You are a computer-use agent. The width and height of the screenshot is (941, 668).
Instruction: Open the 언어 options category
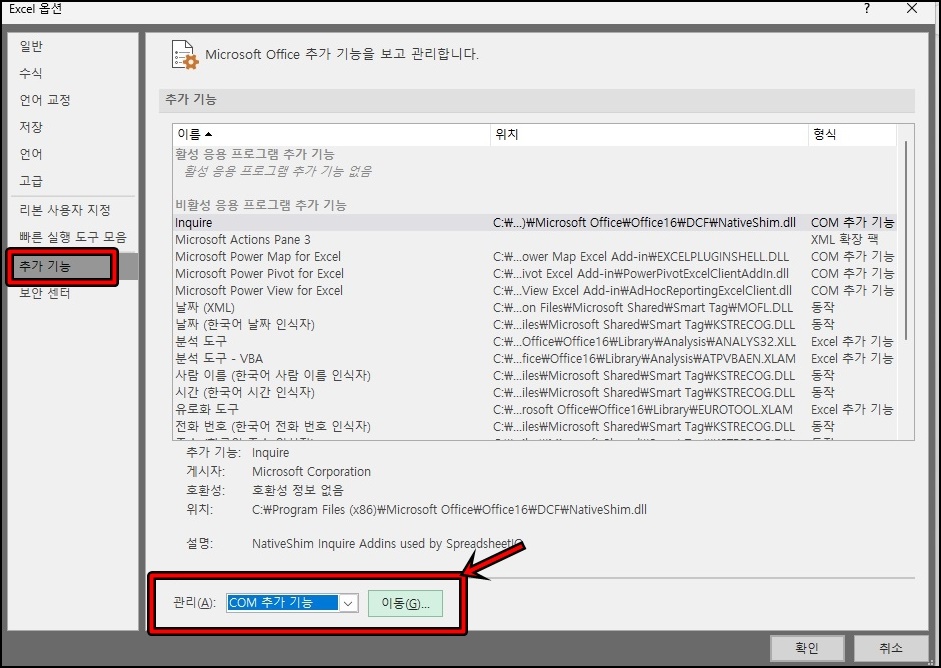click(31, 154)
